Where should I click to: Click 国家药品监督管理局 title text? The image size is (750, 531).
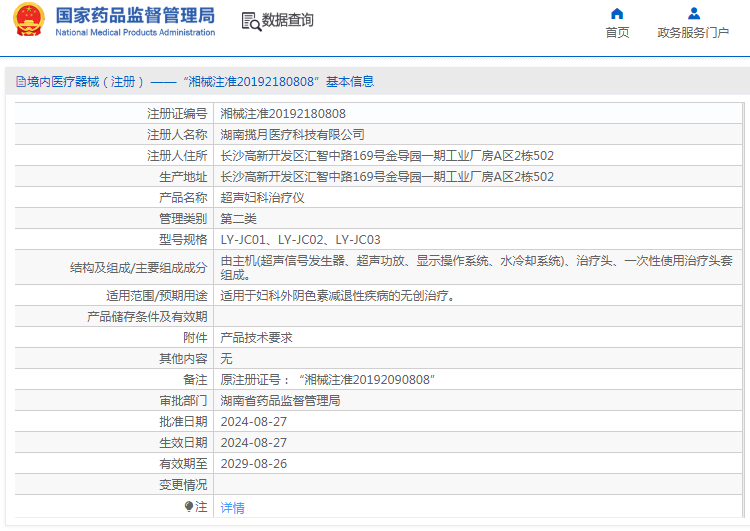tap(135, 15)
